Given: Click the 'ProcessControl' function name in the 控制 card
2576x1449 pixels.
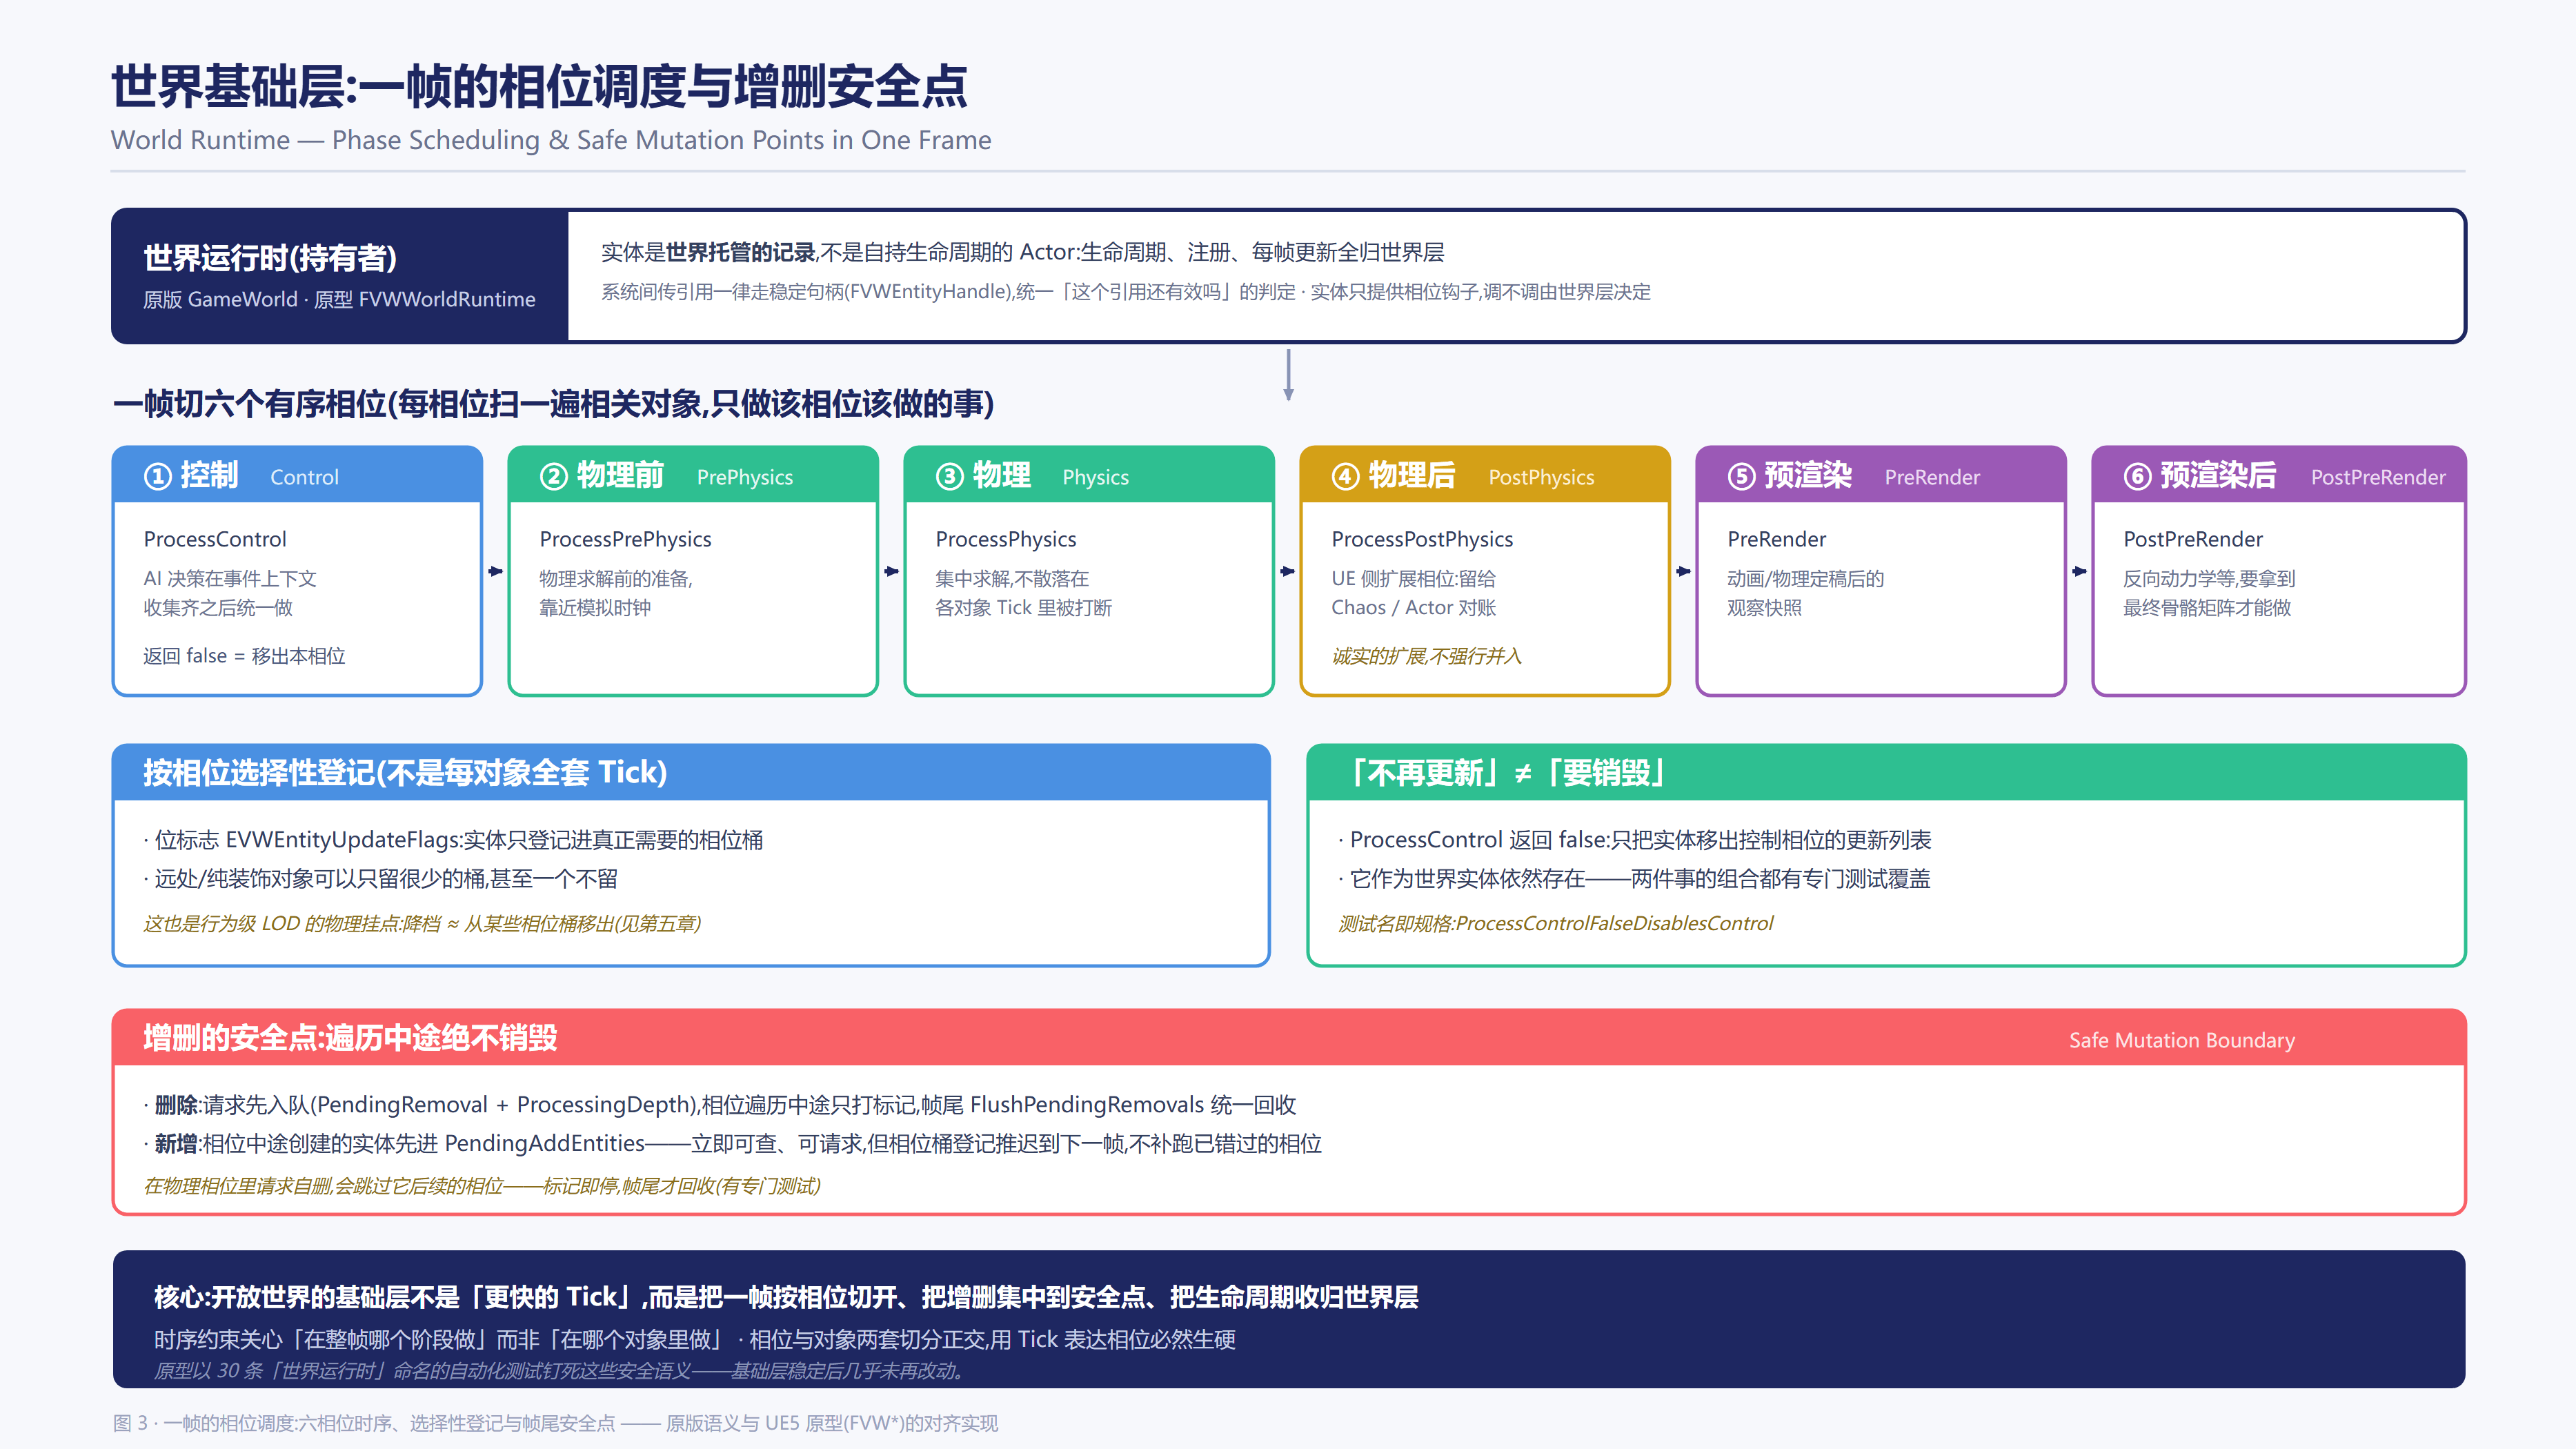Looking at the screenshot, I should point(215,539).
